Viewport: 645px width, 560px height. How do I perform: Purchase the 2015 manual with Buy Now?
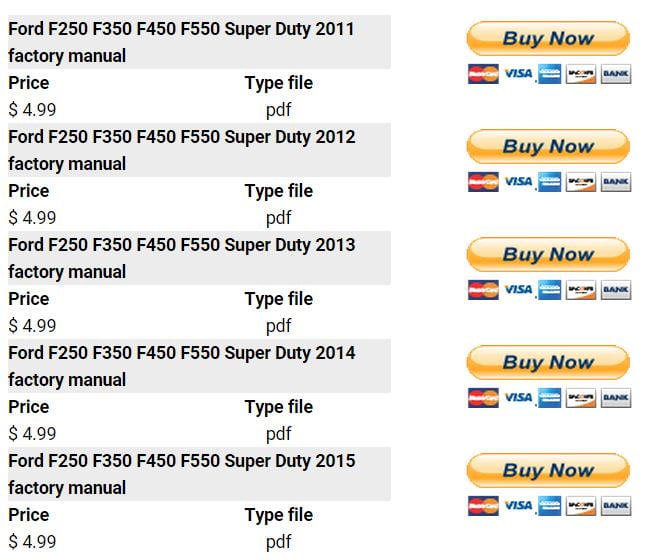coord(548,471)
